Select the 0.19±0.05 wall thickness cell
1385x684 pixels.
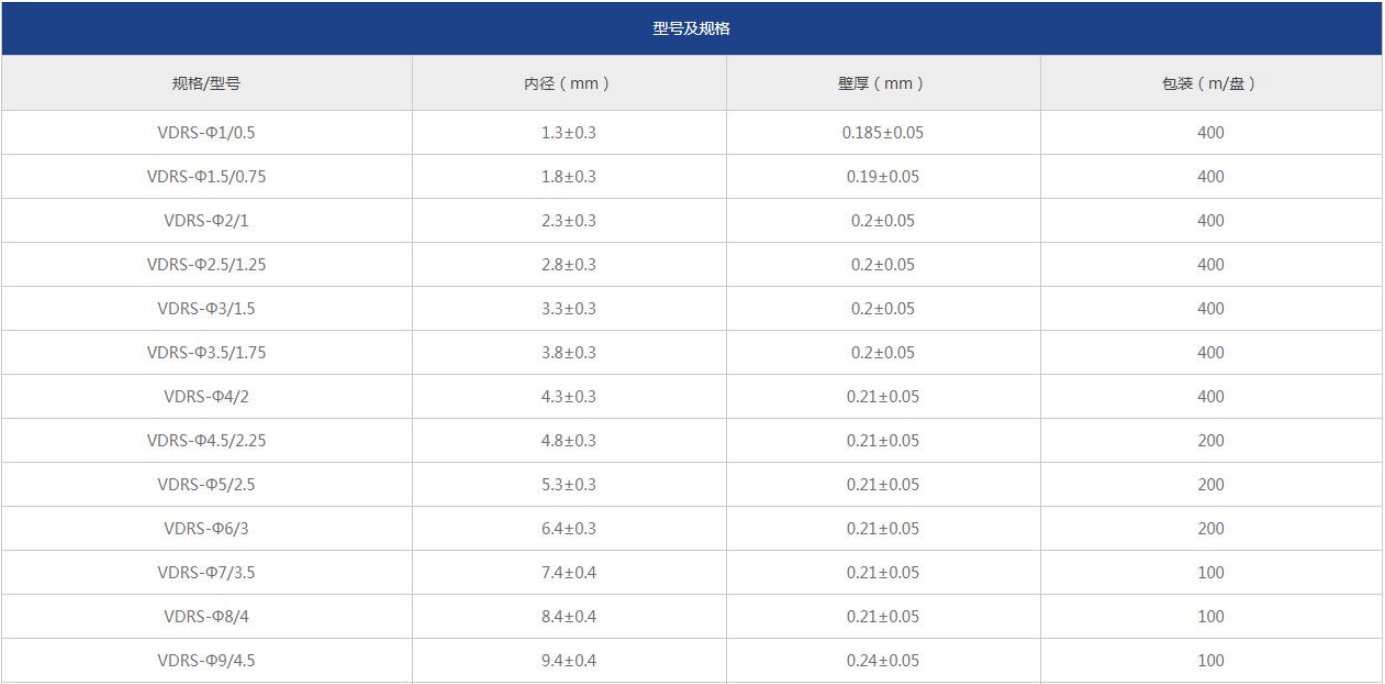click(882, 177)
